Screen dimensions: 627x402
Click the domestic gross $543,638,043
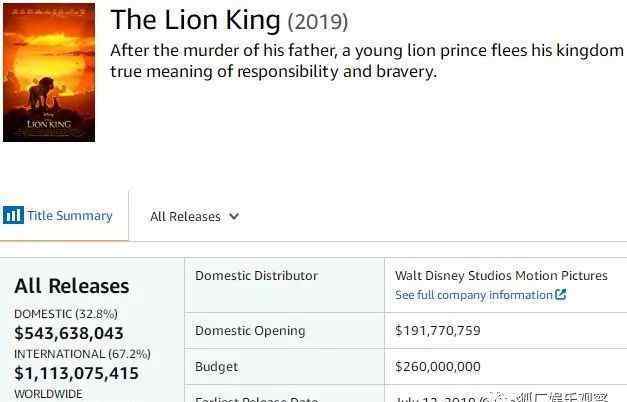(x=69, y=333)
